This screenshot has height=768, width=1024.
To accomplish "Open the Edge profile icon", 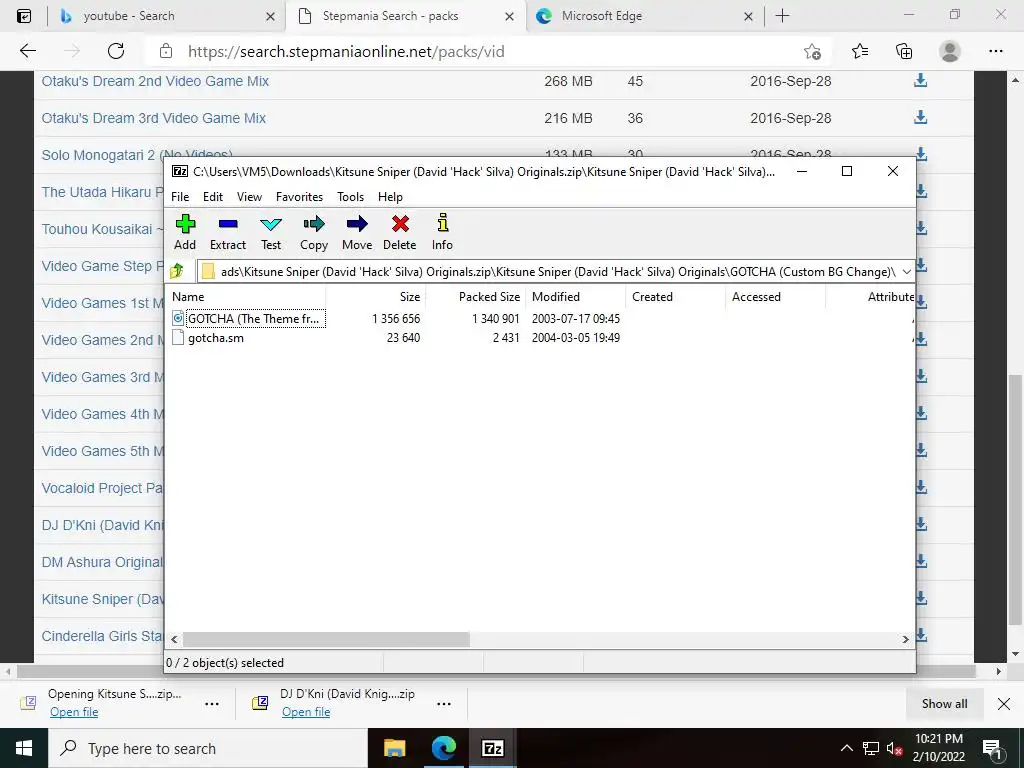I will click(x=950, y=51).
